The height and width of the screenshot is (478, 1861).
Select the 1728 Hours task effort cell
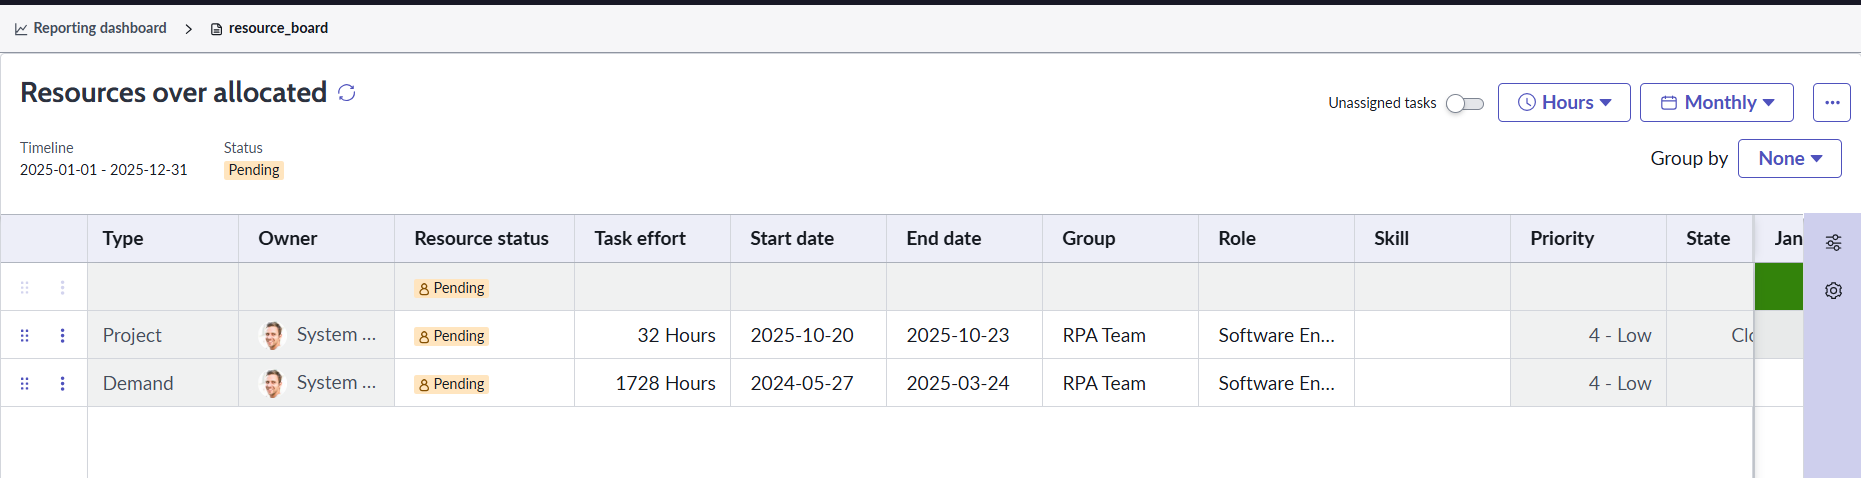point(665,383)
